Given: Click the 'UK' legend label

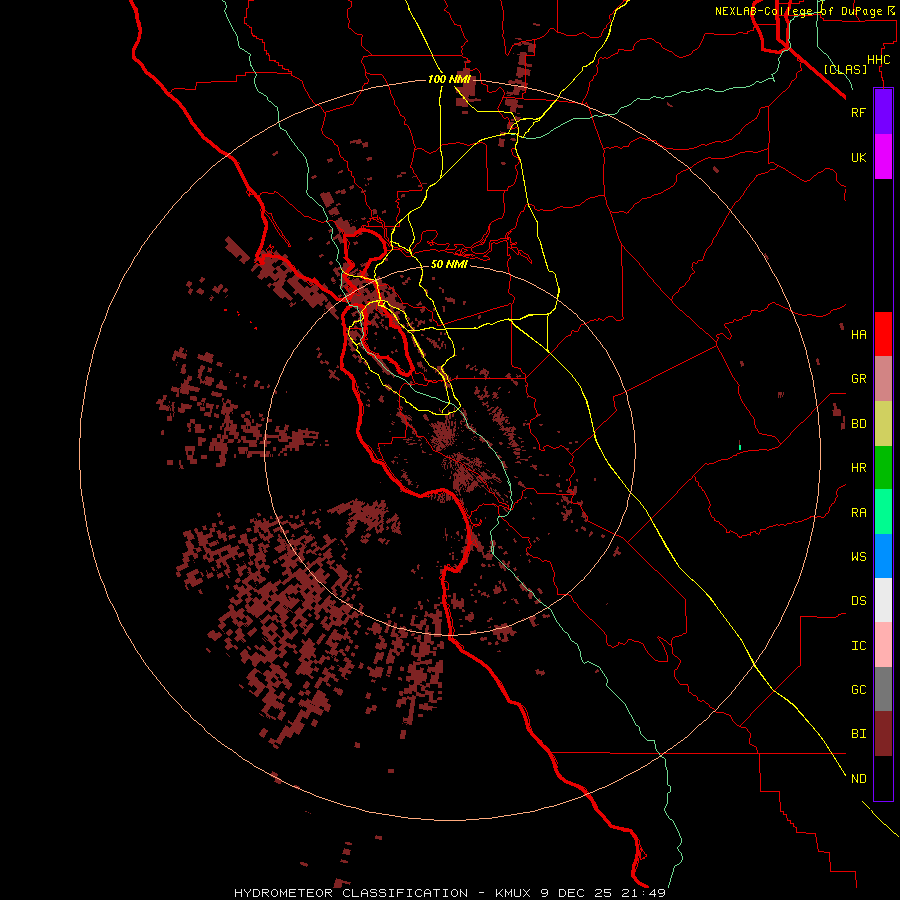Looking at the screenshot, I should 858,158.
